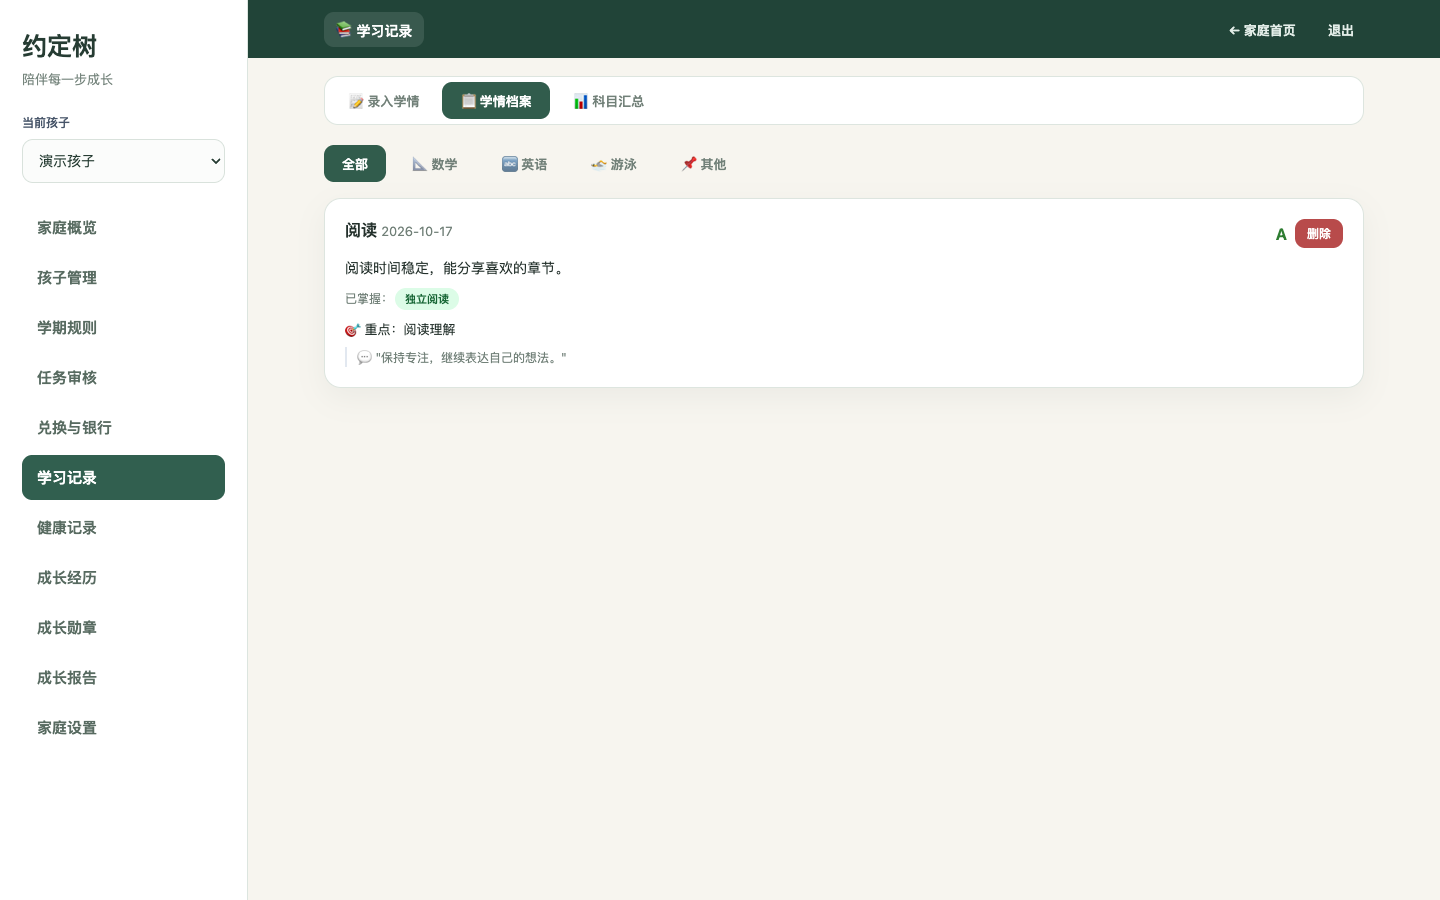Filter records by 其他
The image size is (1440, 900).
tap(704, 164)
